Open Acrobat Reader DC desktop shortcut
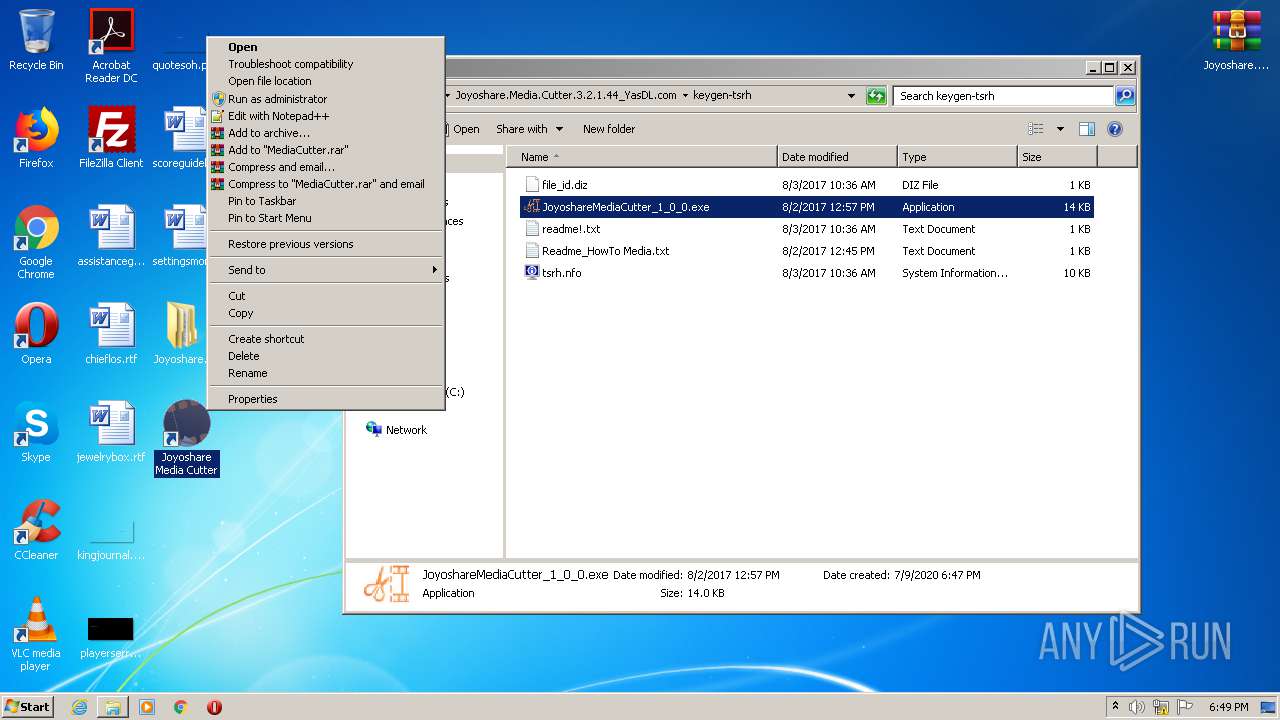Viewport: 1280px width, 720px height. (x=111, y=46)
